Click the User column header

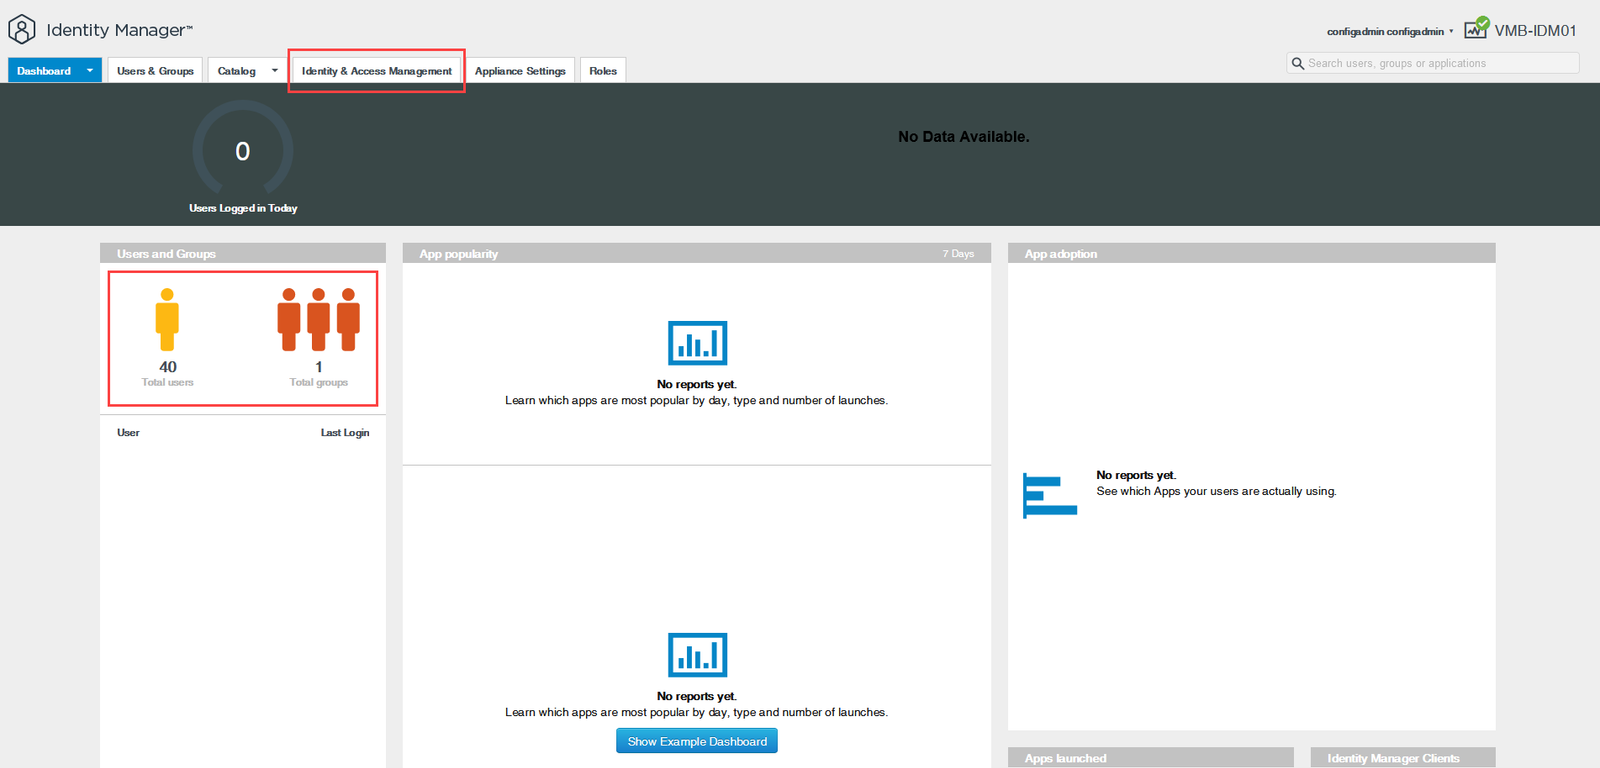[x=128, y=433]
